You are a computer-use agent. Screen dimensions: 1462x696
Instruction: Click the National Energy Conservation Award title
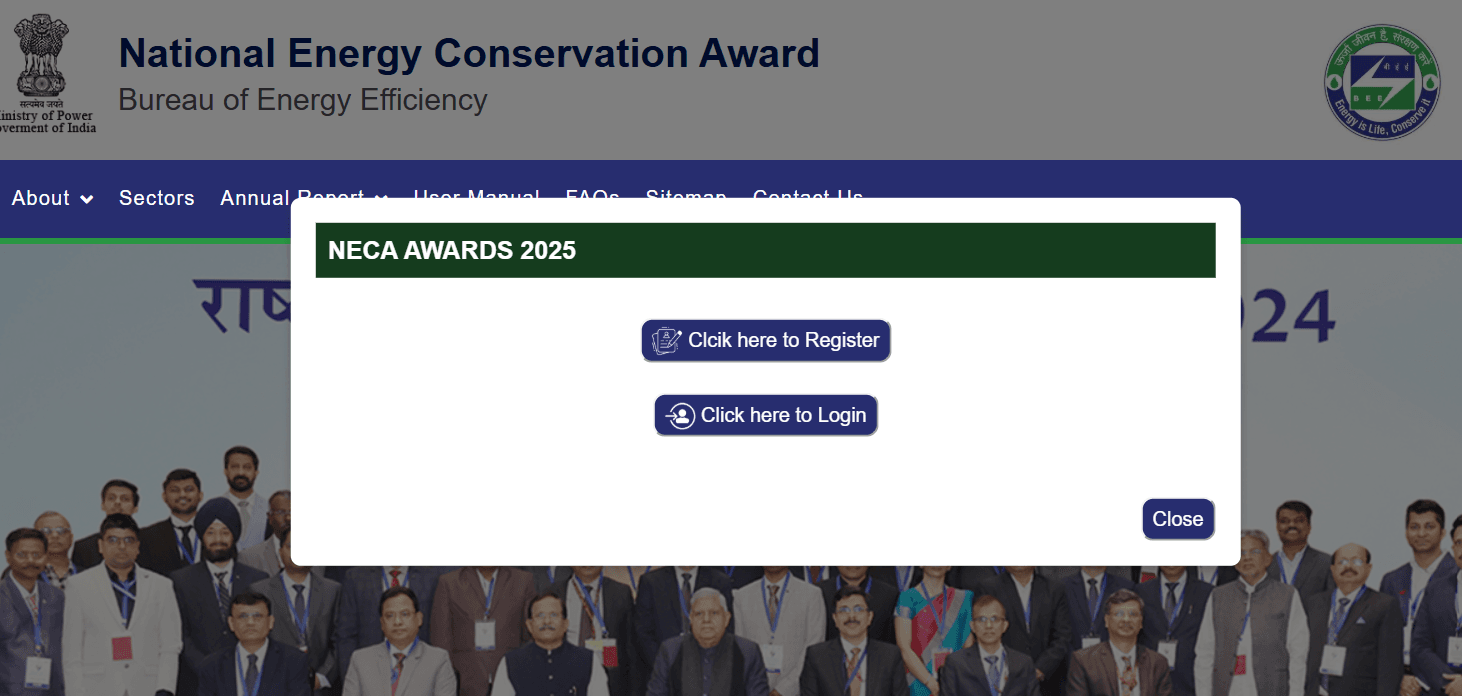pyautogui.click(x=469, y=53)
